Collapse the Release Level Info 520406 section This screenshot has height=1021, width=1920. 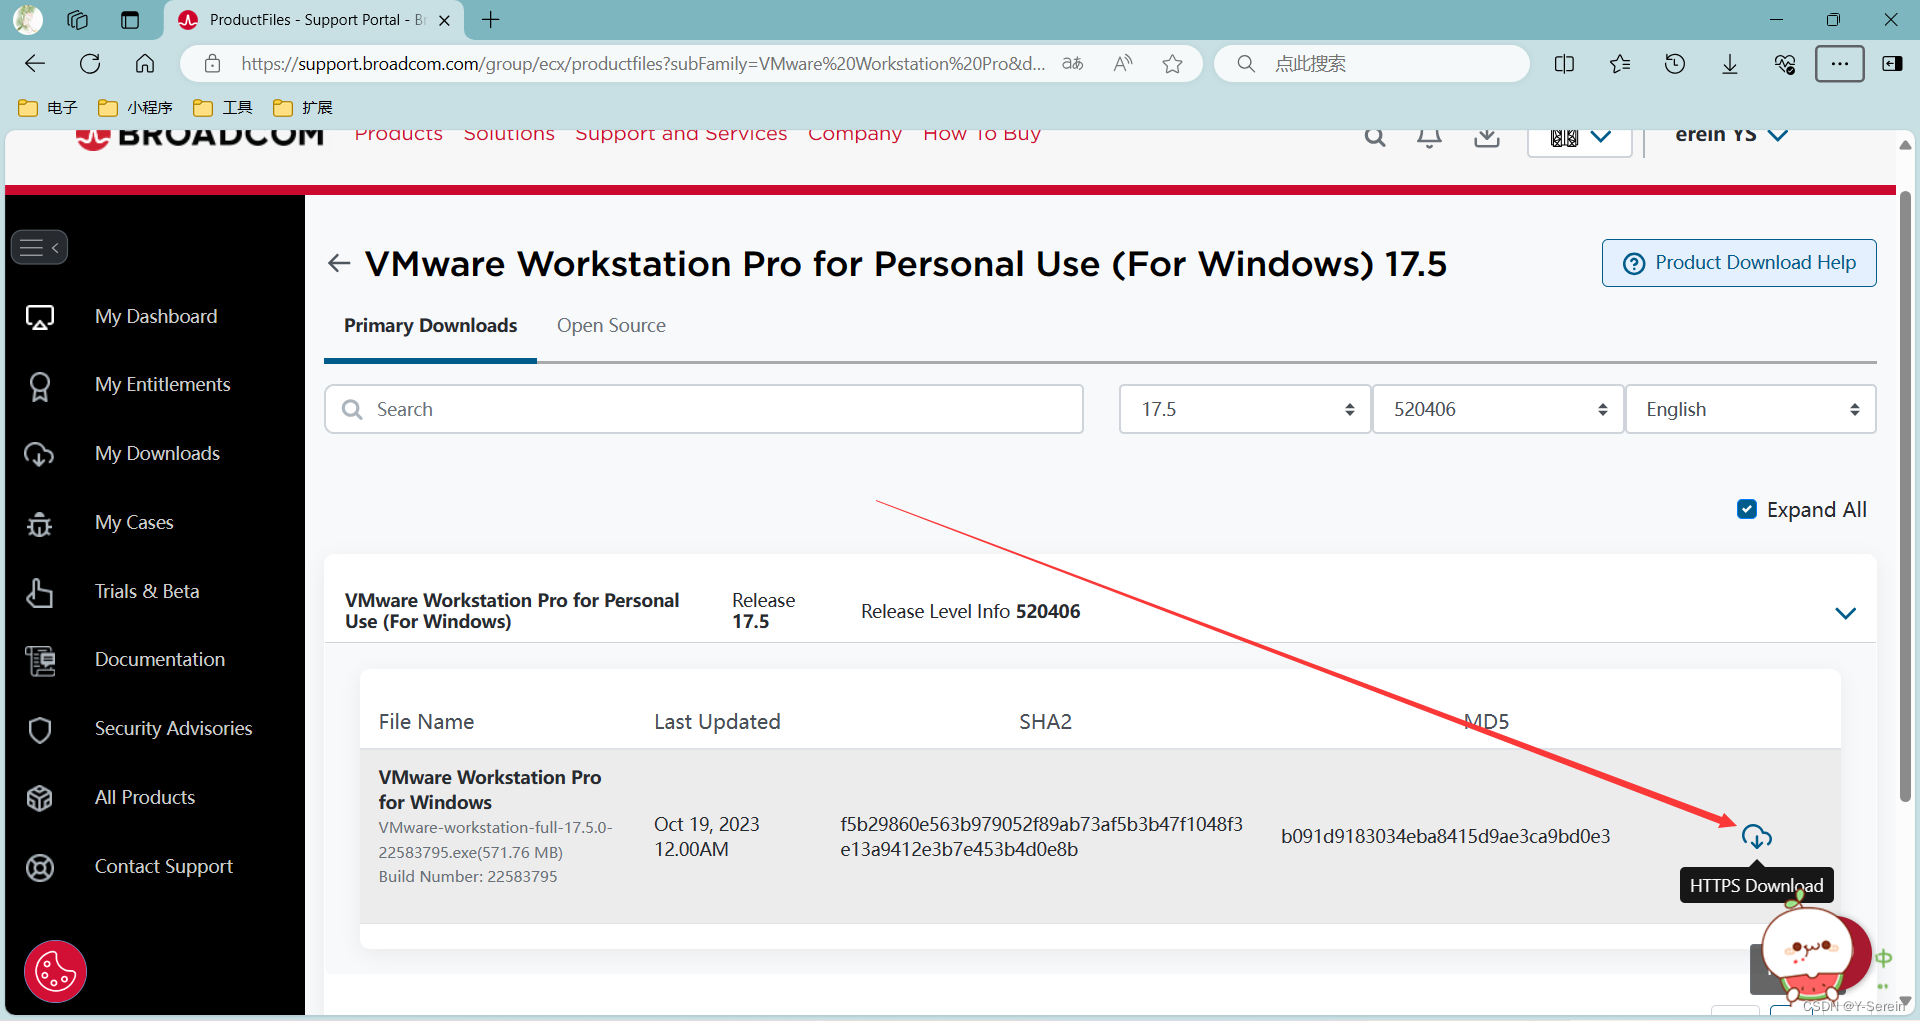point(1845,613)
